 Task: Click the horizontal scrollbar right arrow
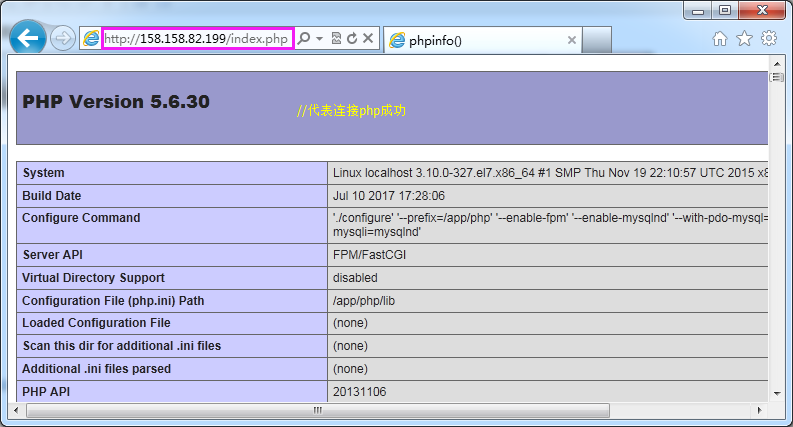pyautogui.click(x=760, y=410)
